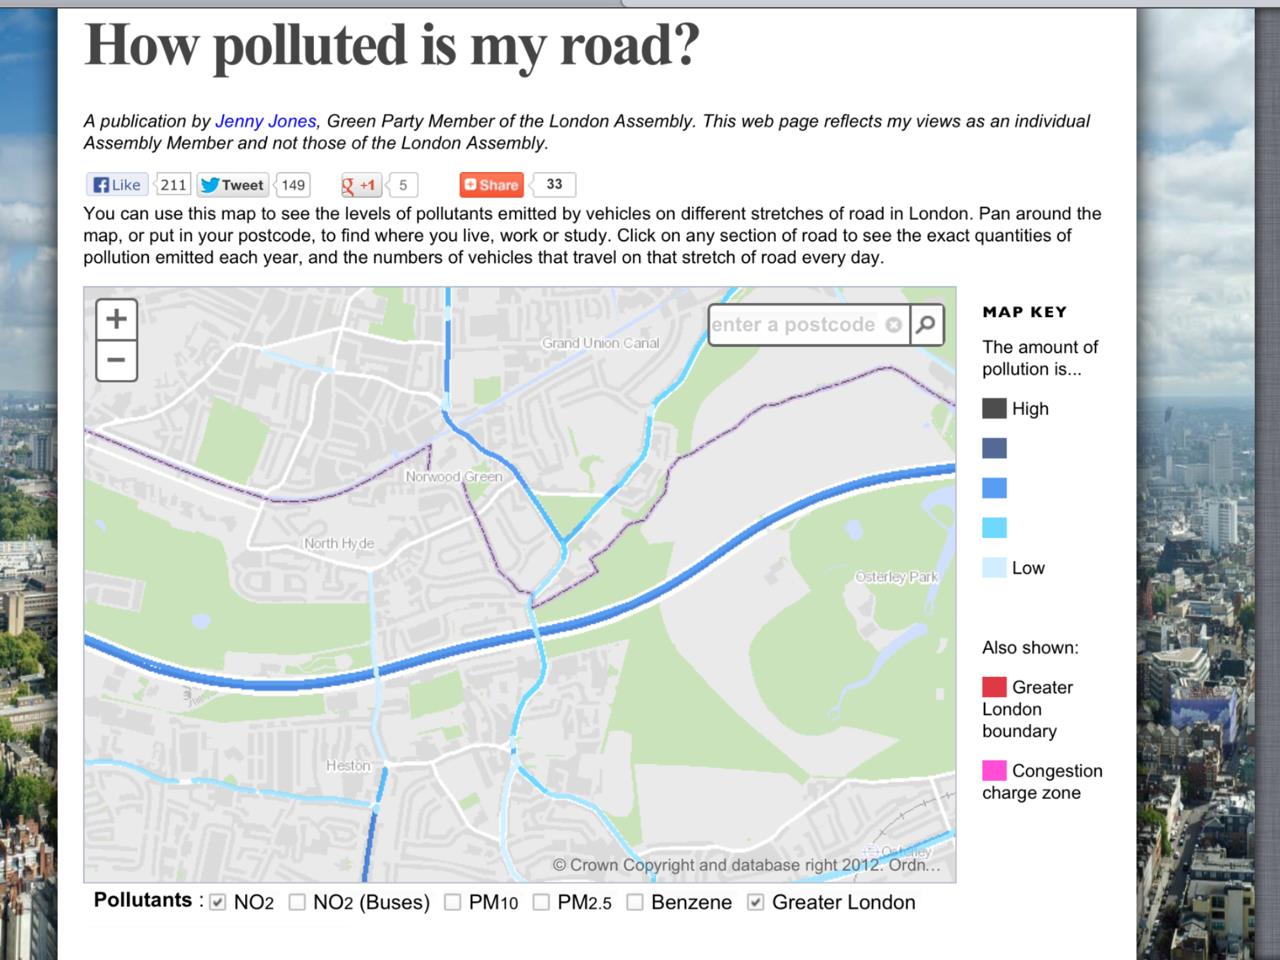This screenshot has height=960, width=1280.
Task: Toggle the Benzene pollutant checkbox
Action: (x=635, y=902)
